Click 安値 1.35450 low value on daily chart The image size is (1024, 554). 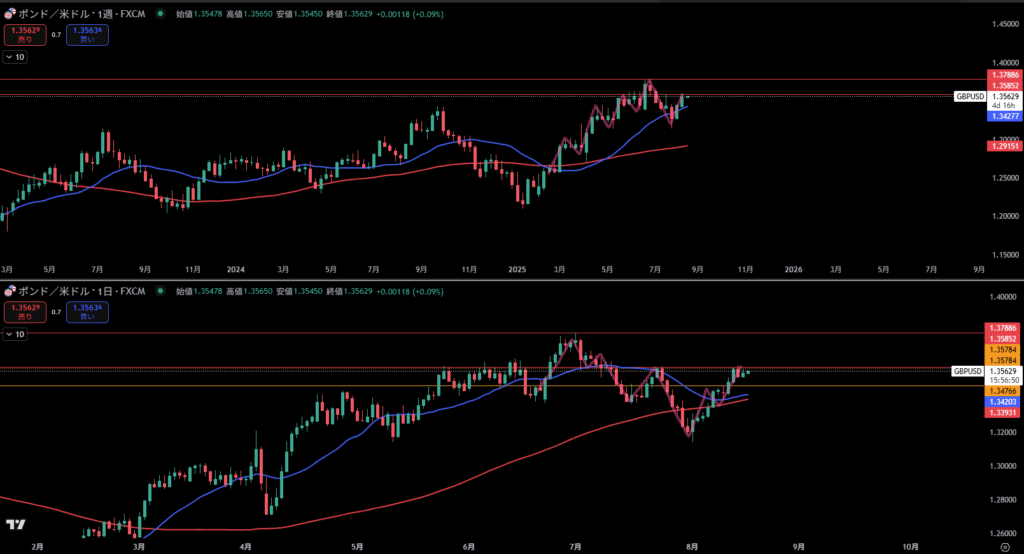coord(299,291)
